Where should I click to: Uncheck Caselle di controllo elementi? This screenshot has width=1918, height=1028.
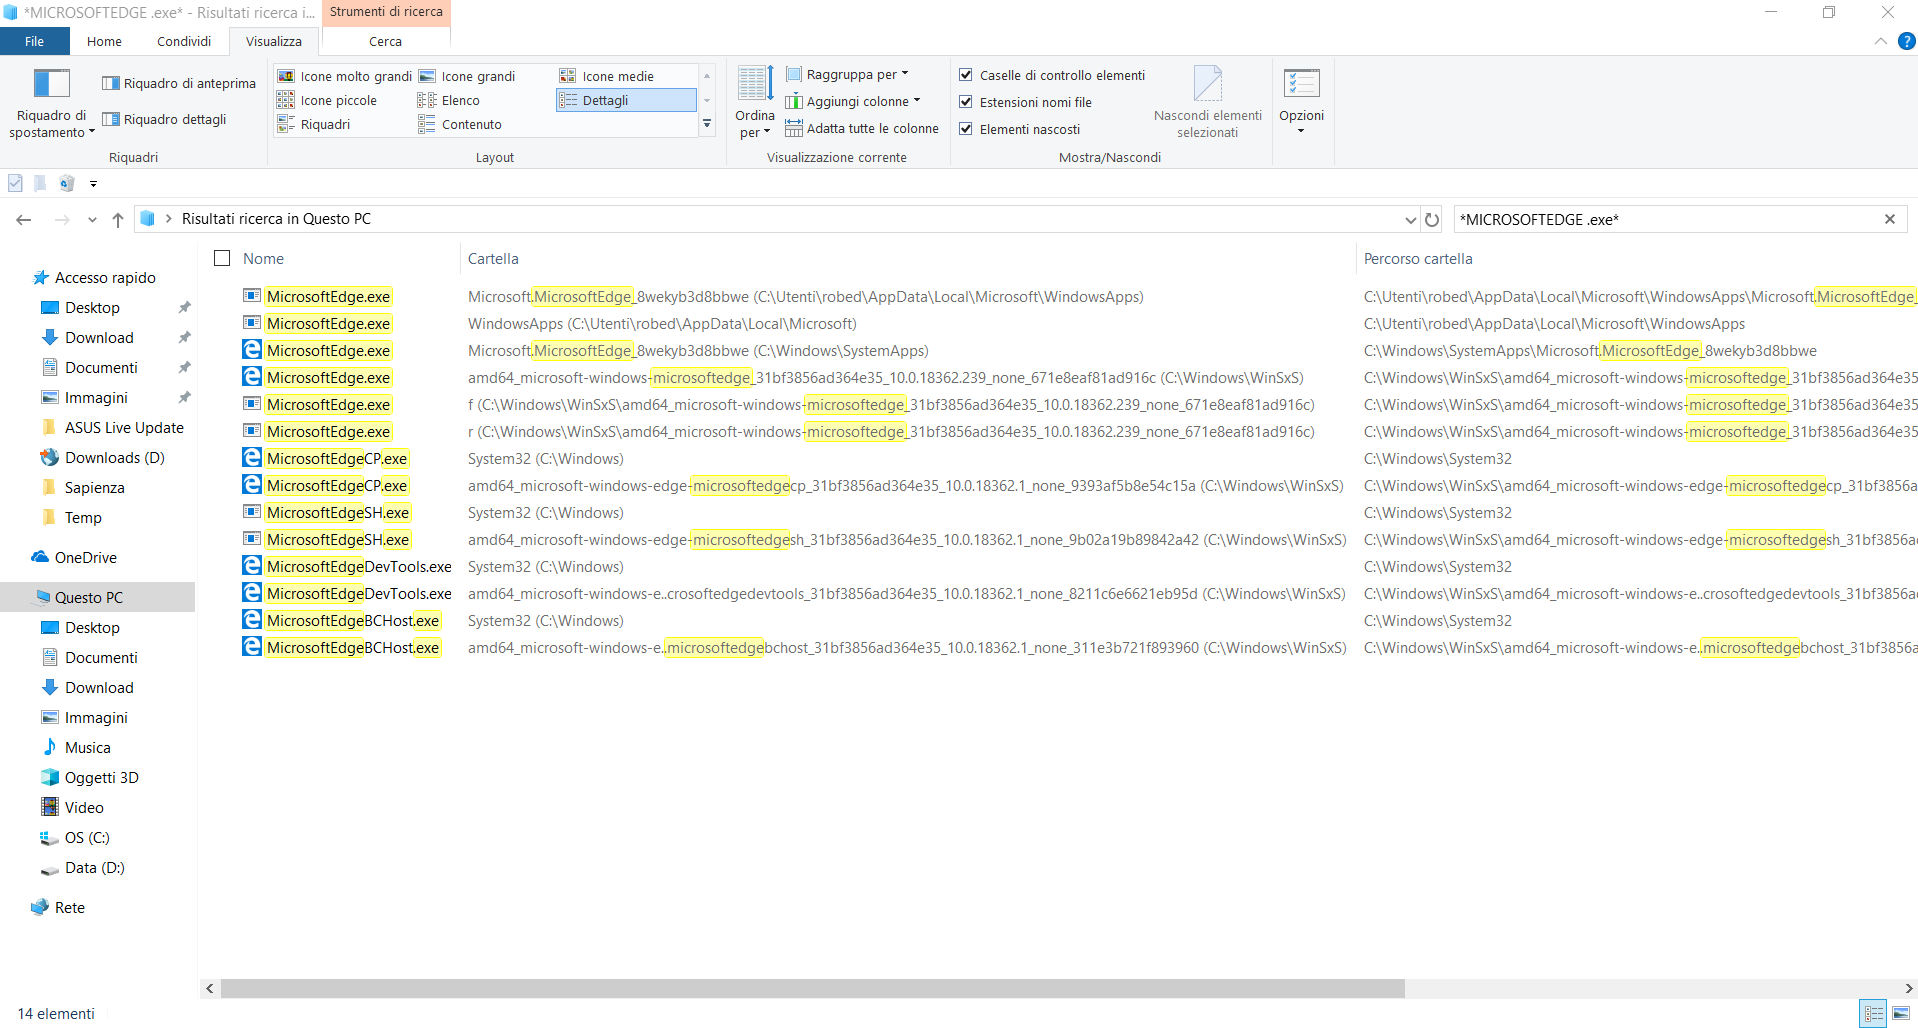click(966, 75)
